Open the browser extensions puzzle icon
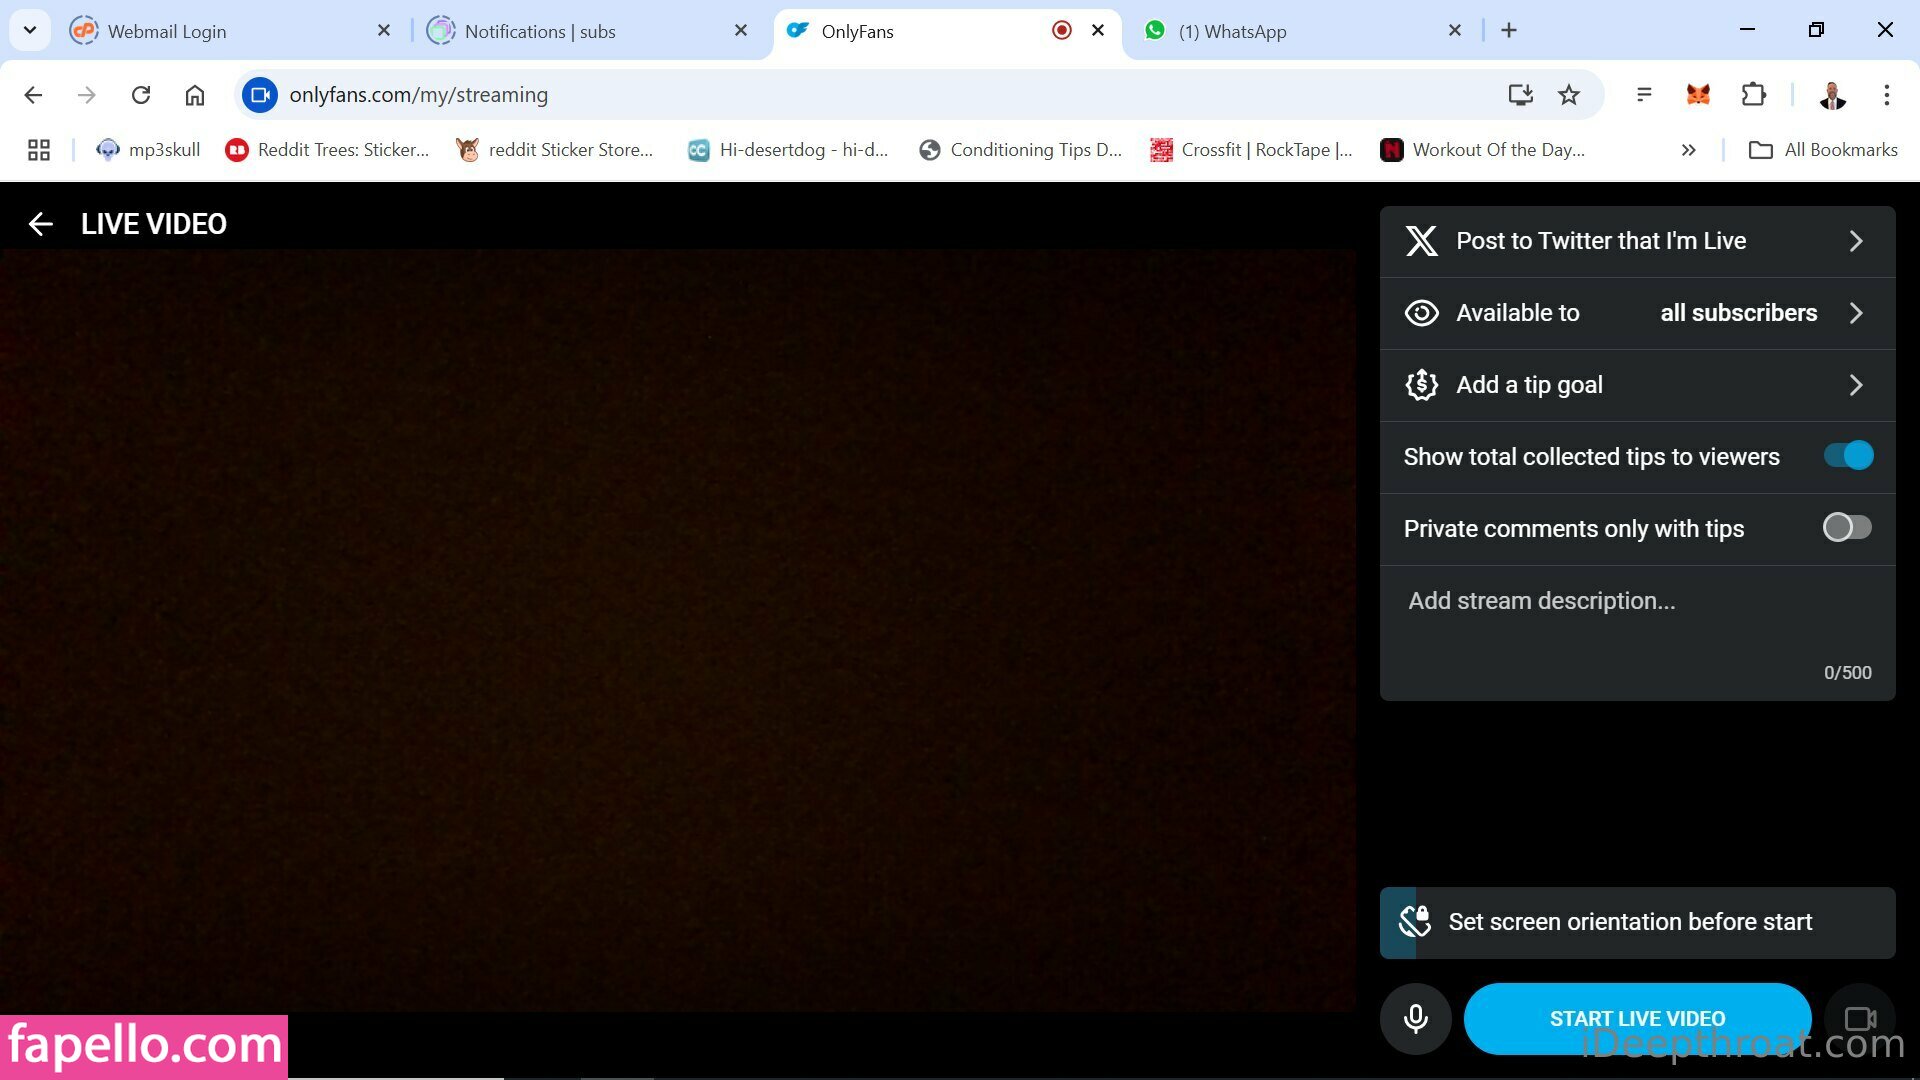The width and height of the screenshot is (1920, 1080). [1753, 95]
